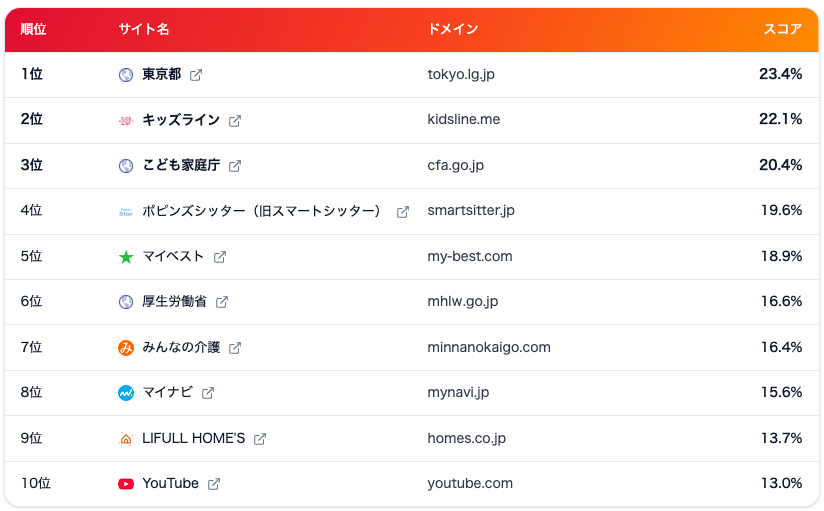Select the ドメイン column header
This screenshot has height=511, width=824.
(453, 29)
